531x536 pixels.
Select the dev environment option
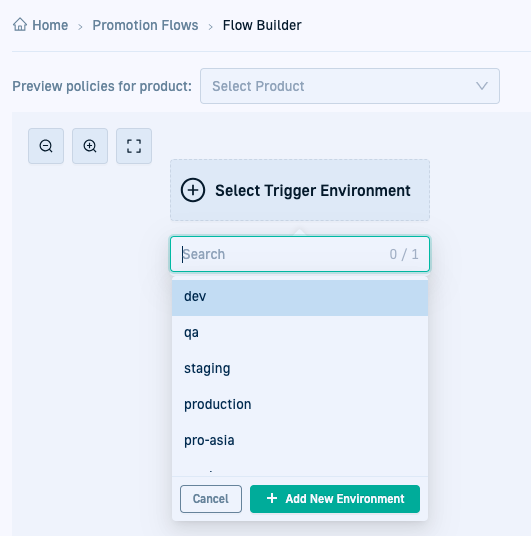[x=300, y=296]
